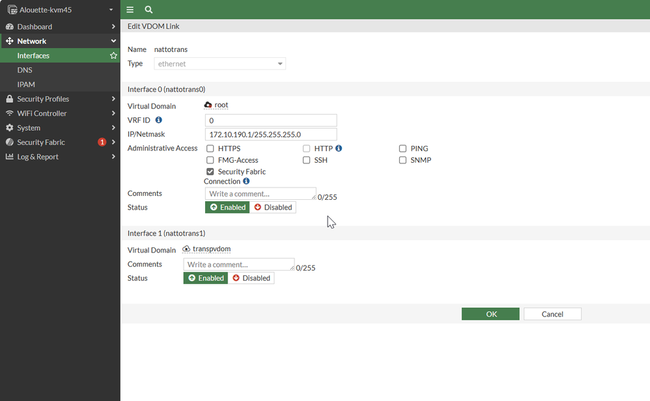Click the Interface 0 (nattotrans0) header

pos(166,89)
